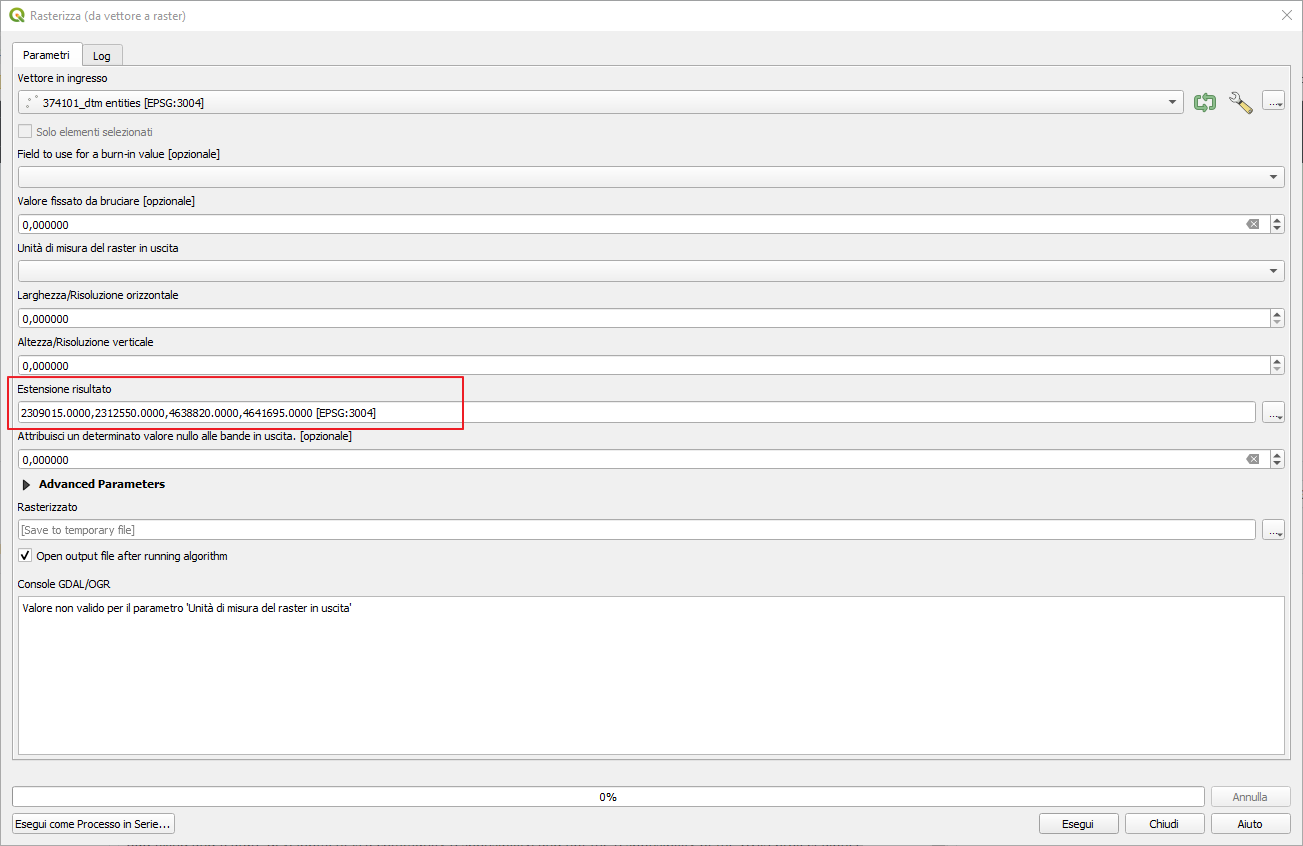Click the 'Altezza/Risoluzione verticale' input field
This screenshot has height=846, width=1303.
(644, 365)
